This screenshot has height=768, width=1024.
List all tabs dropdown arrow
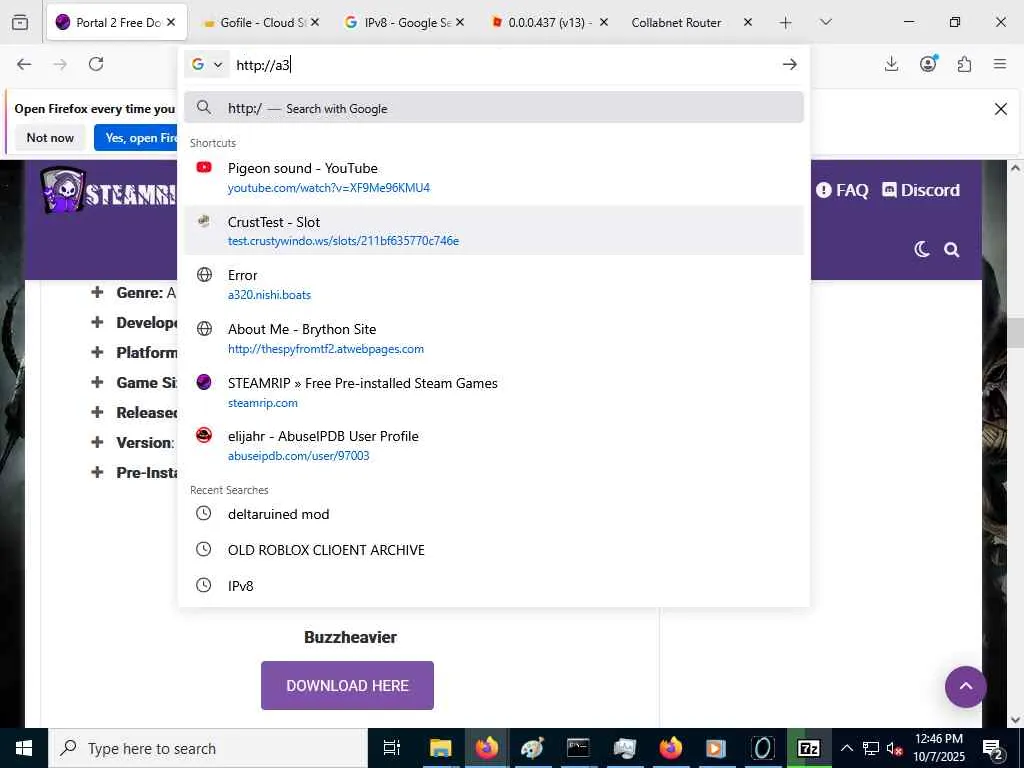825,22
